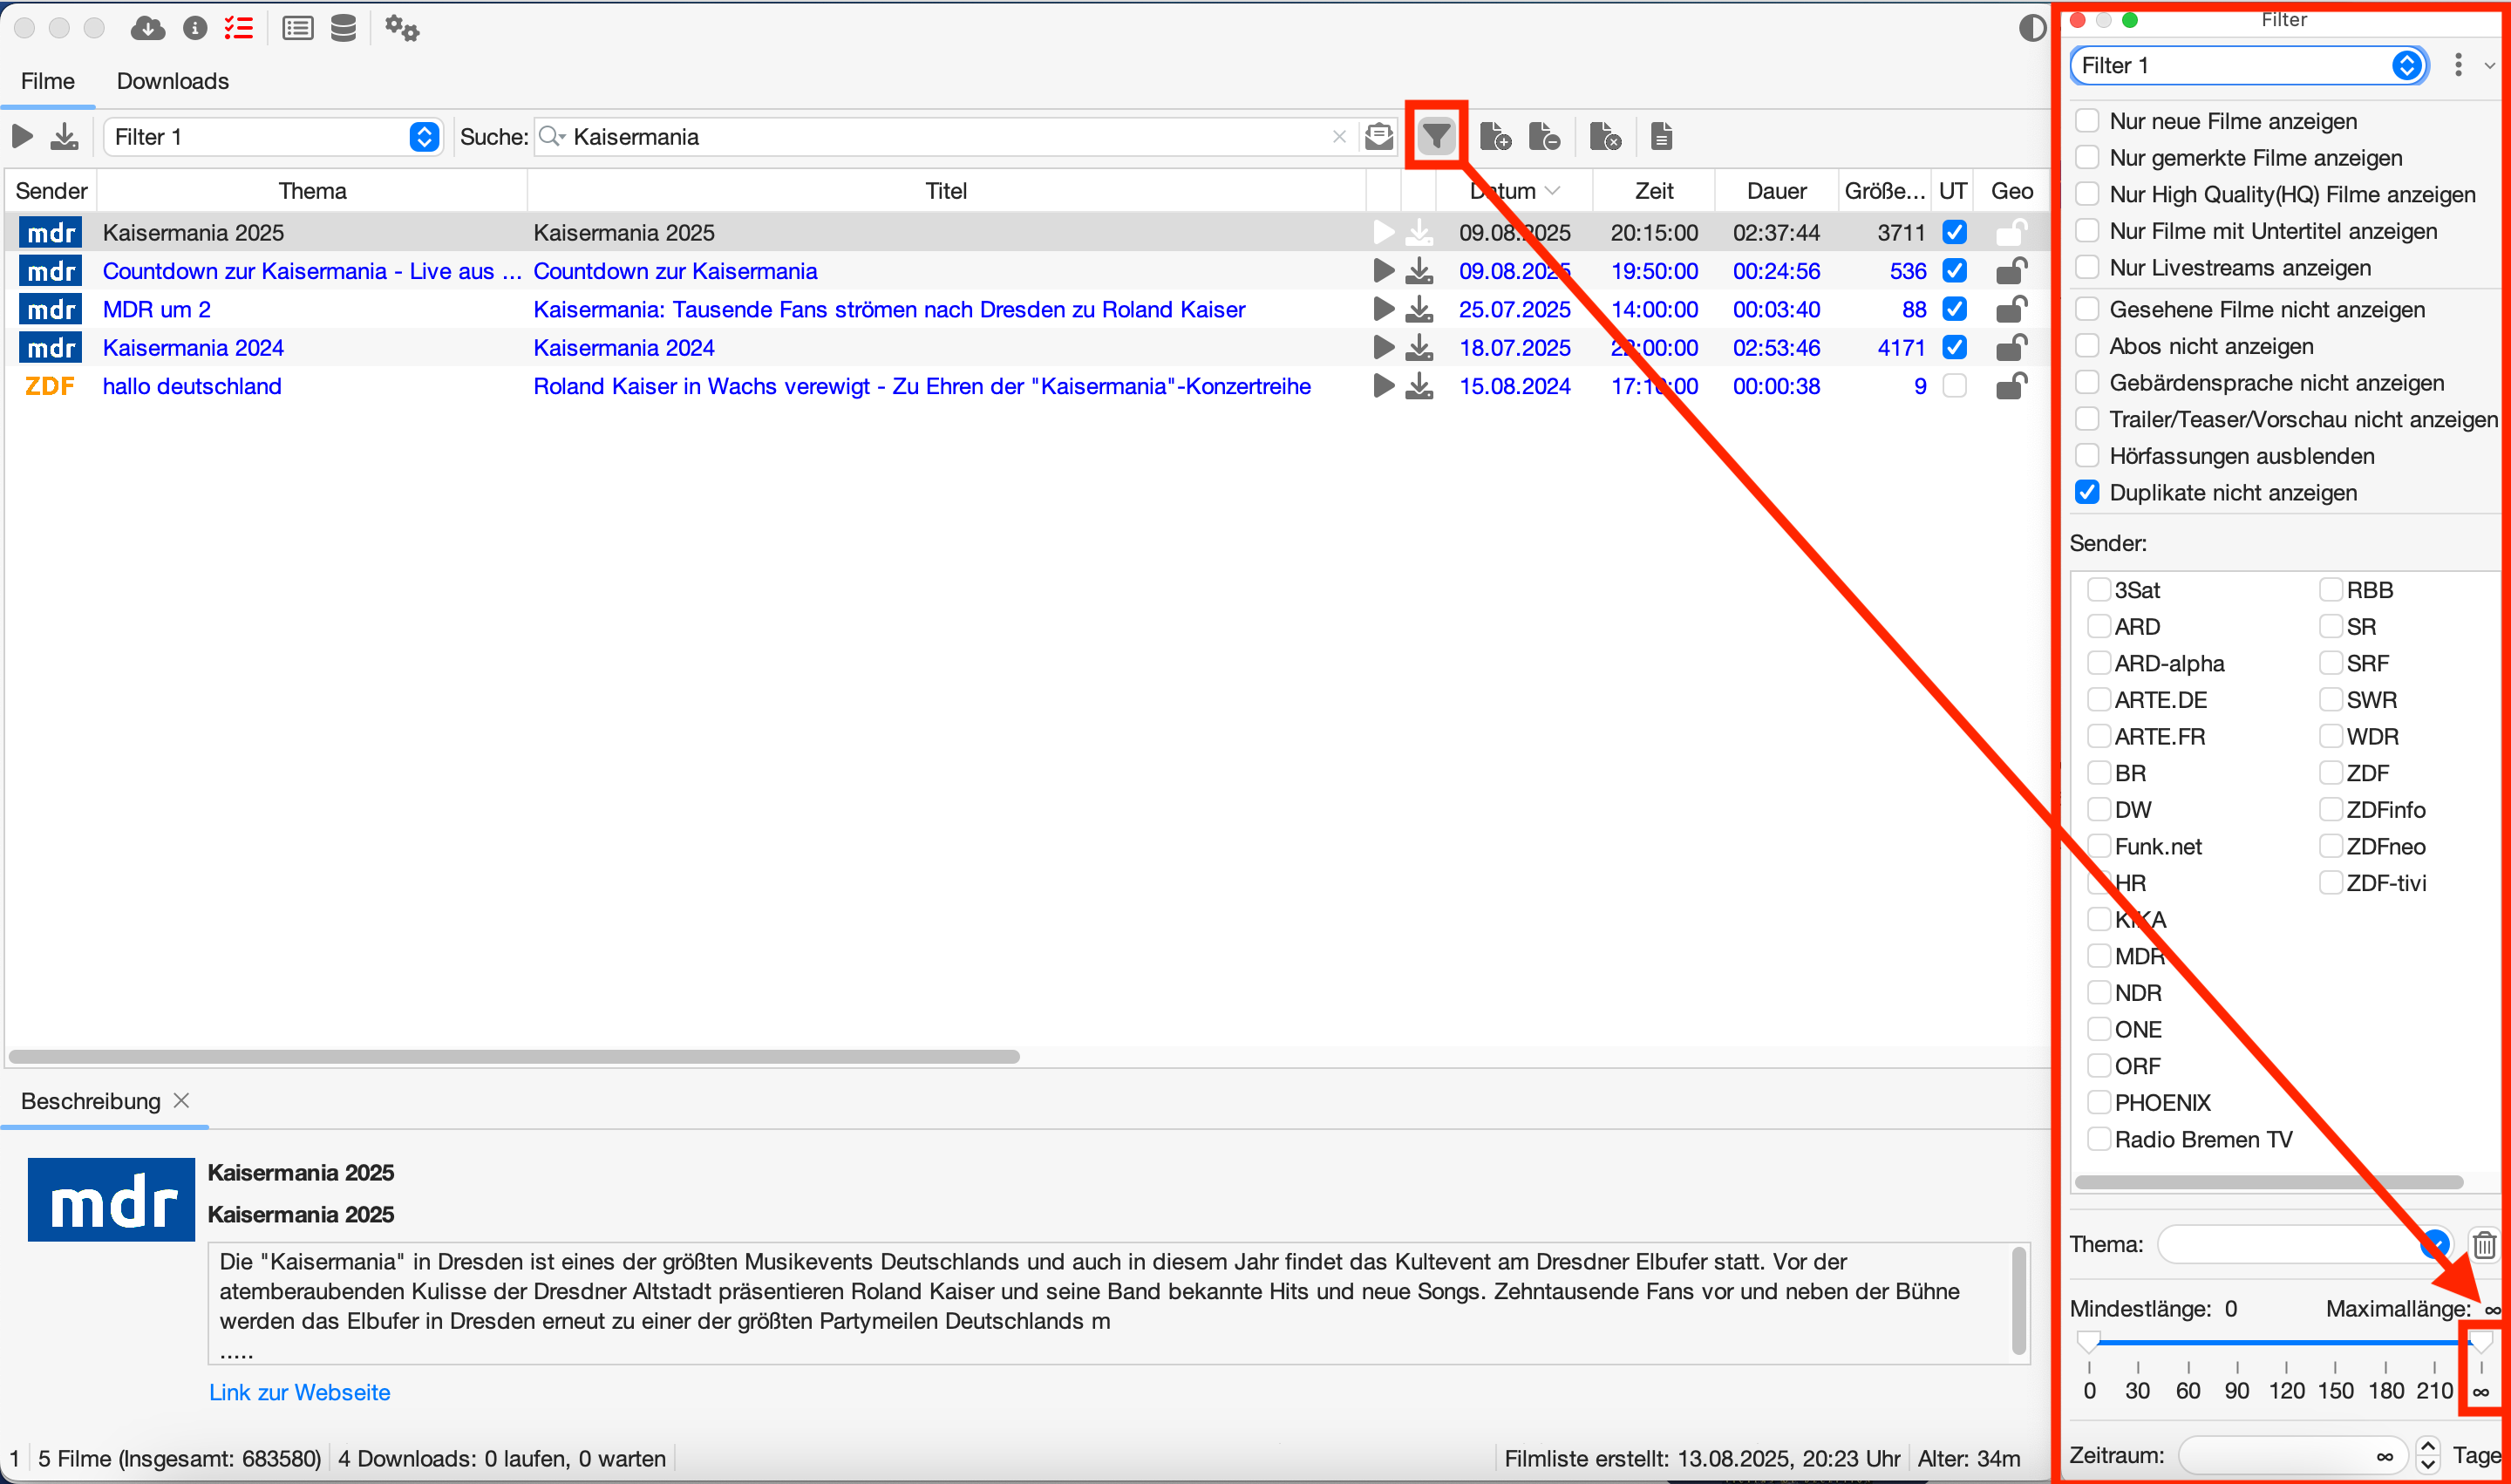The image size is (2511, 1484).
Task: Uncheck Duplikate nicht anzeigen
Action: (x=2087, y=493)
